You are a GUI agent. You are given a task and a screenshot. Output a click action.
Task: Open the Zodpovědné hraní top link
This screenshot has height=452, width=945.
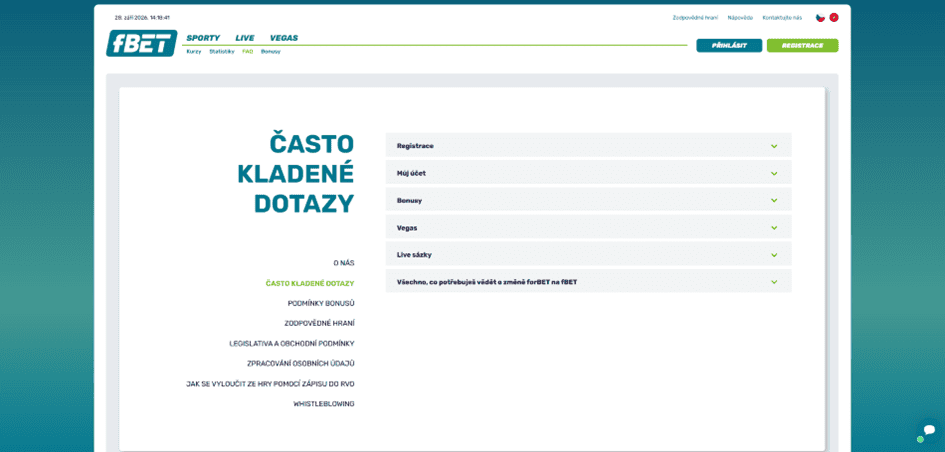695,17
